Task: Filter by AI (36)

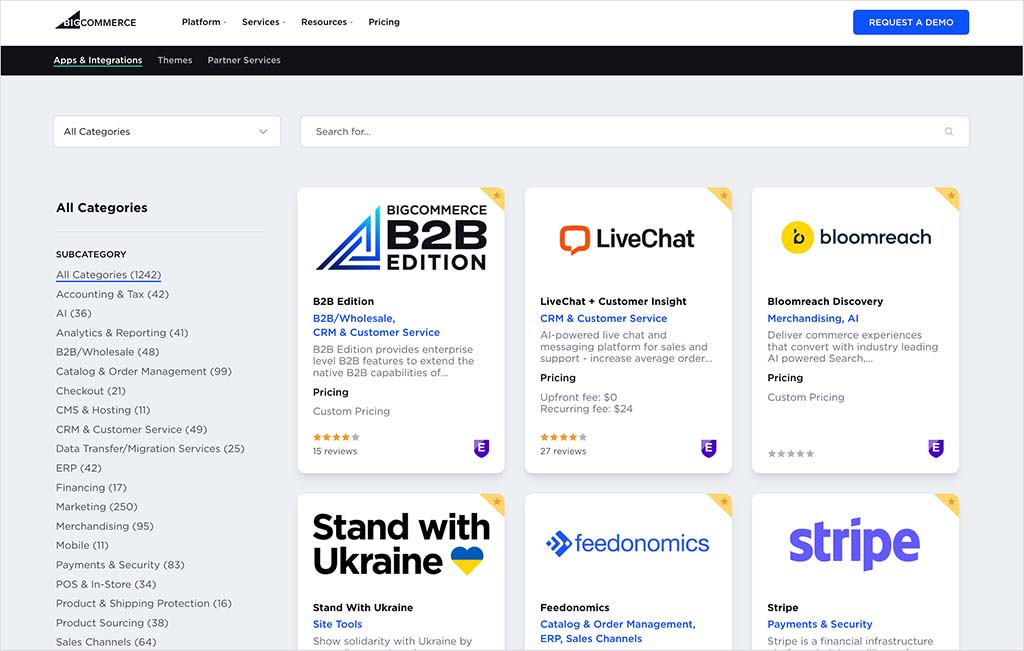Action: (74, 313)
